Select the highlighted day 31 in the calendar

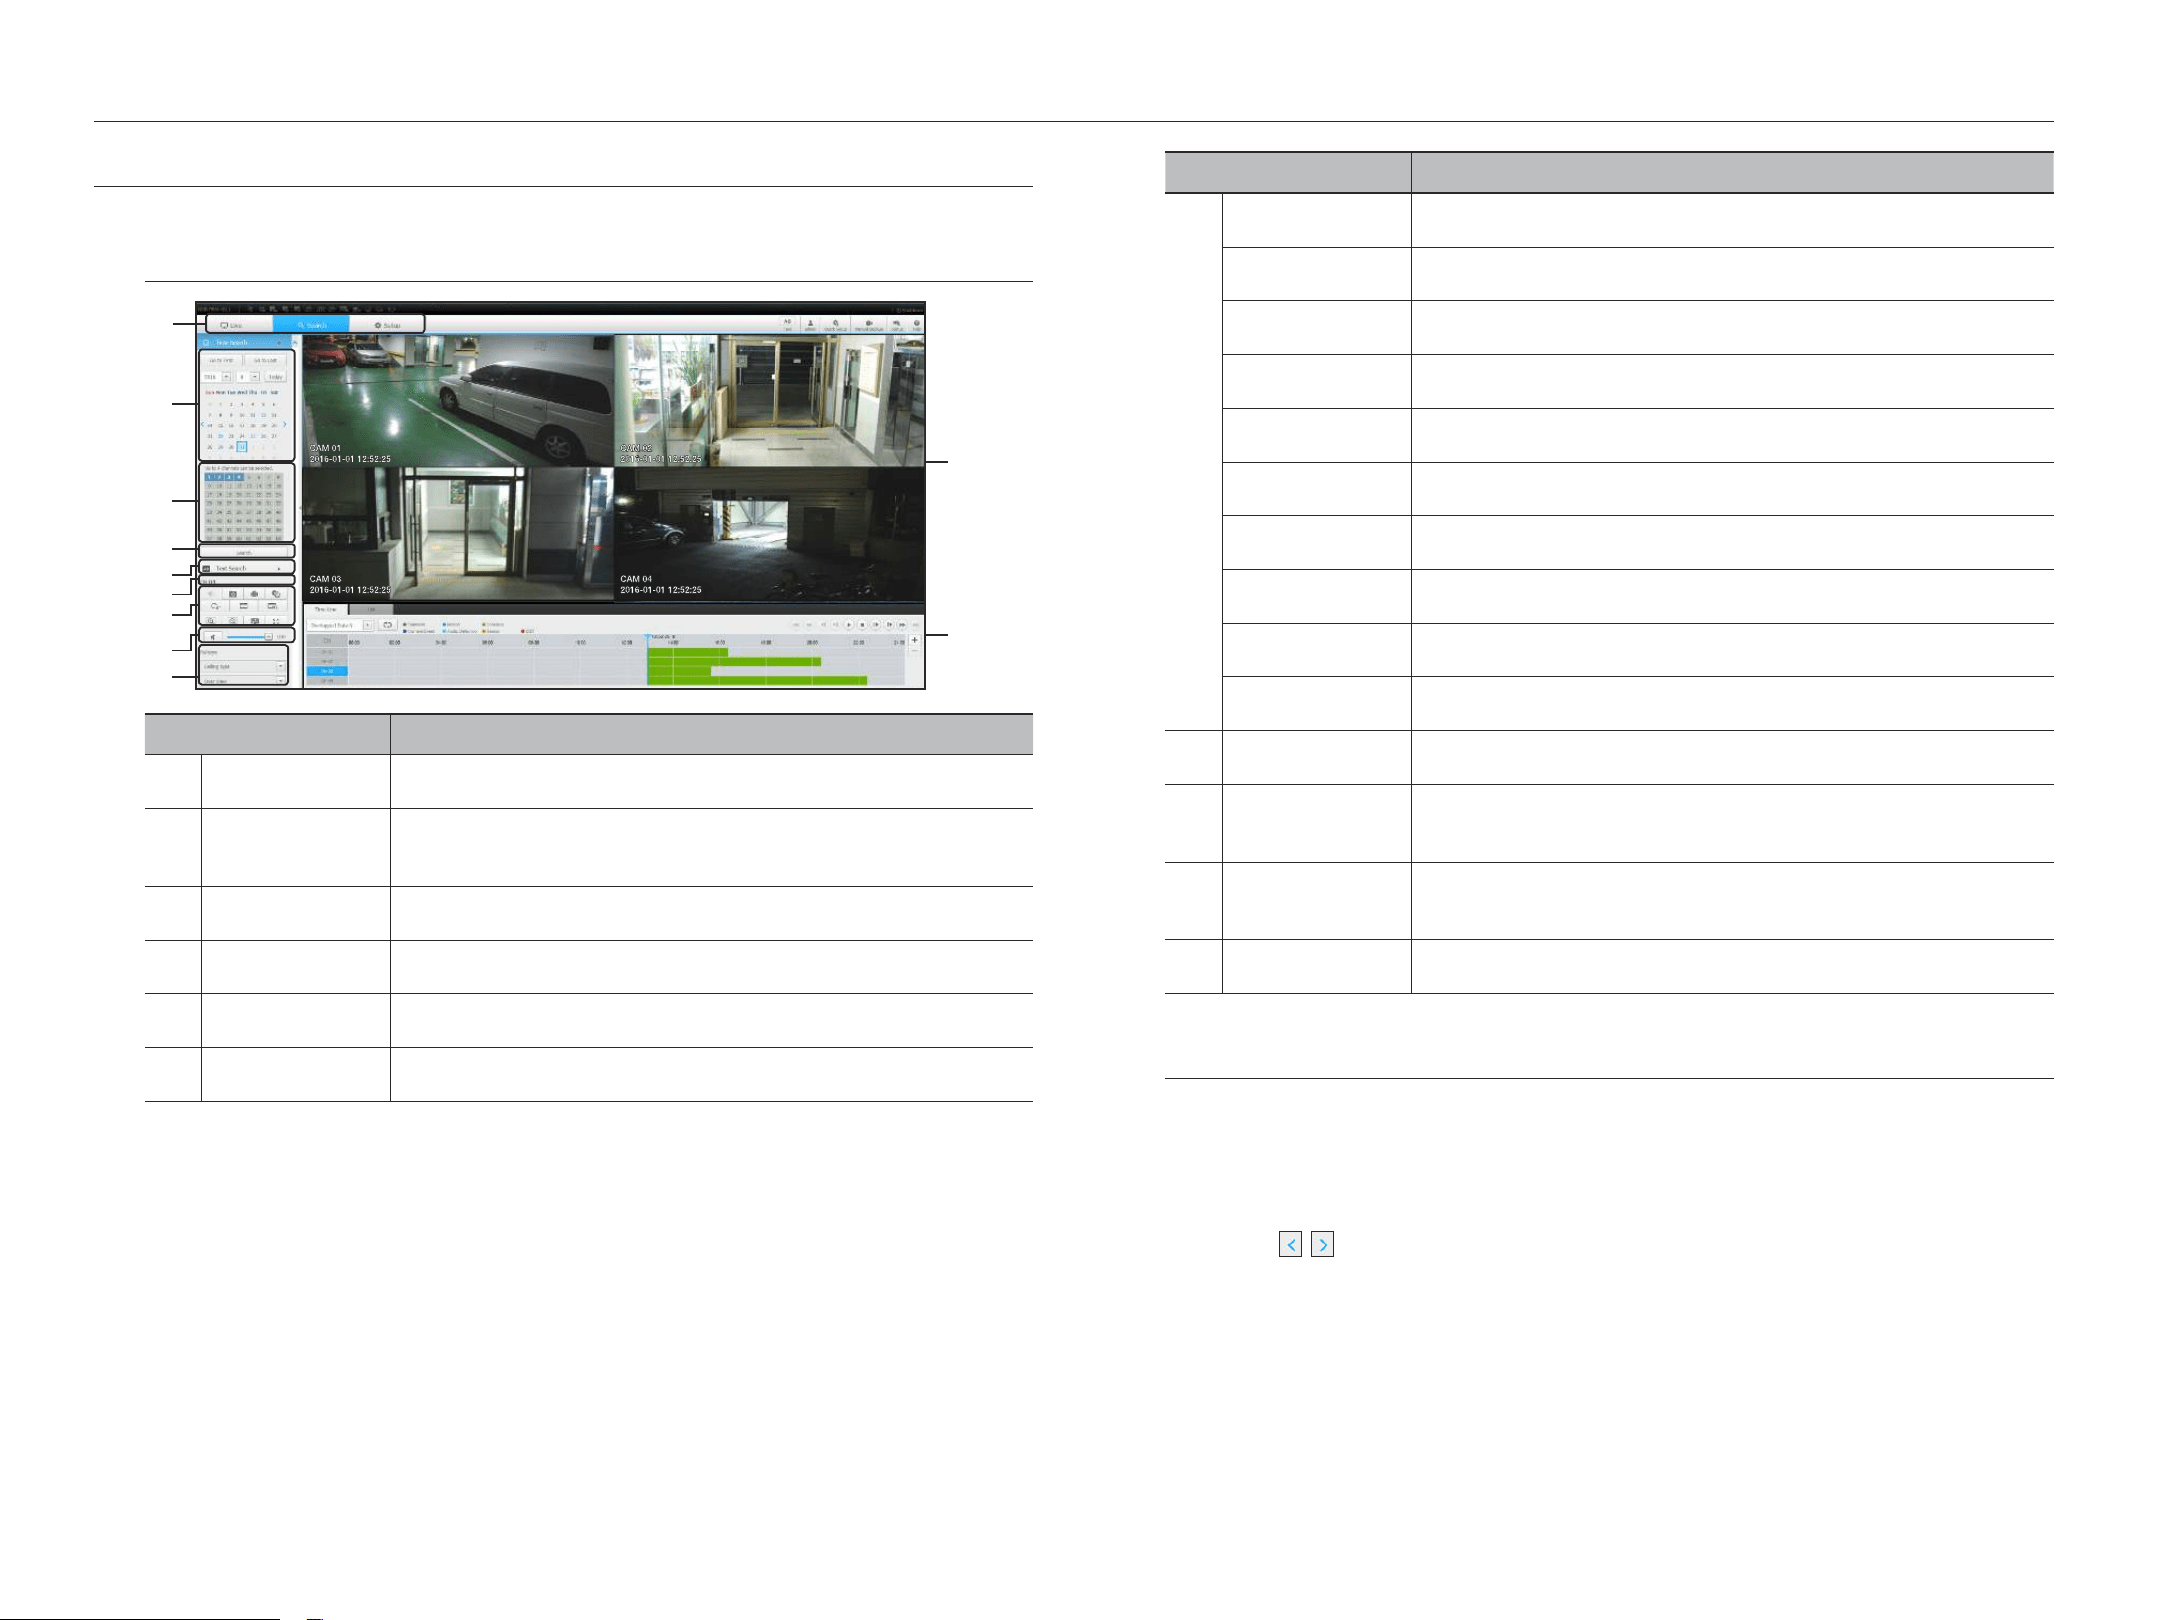pos(242,447)
